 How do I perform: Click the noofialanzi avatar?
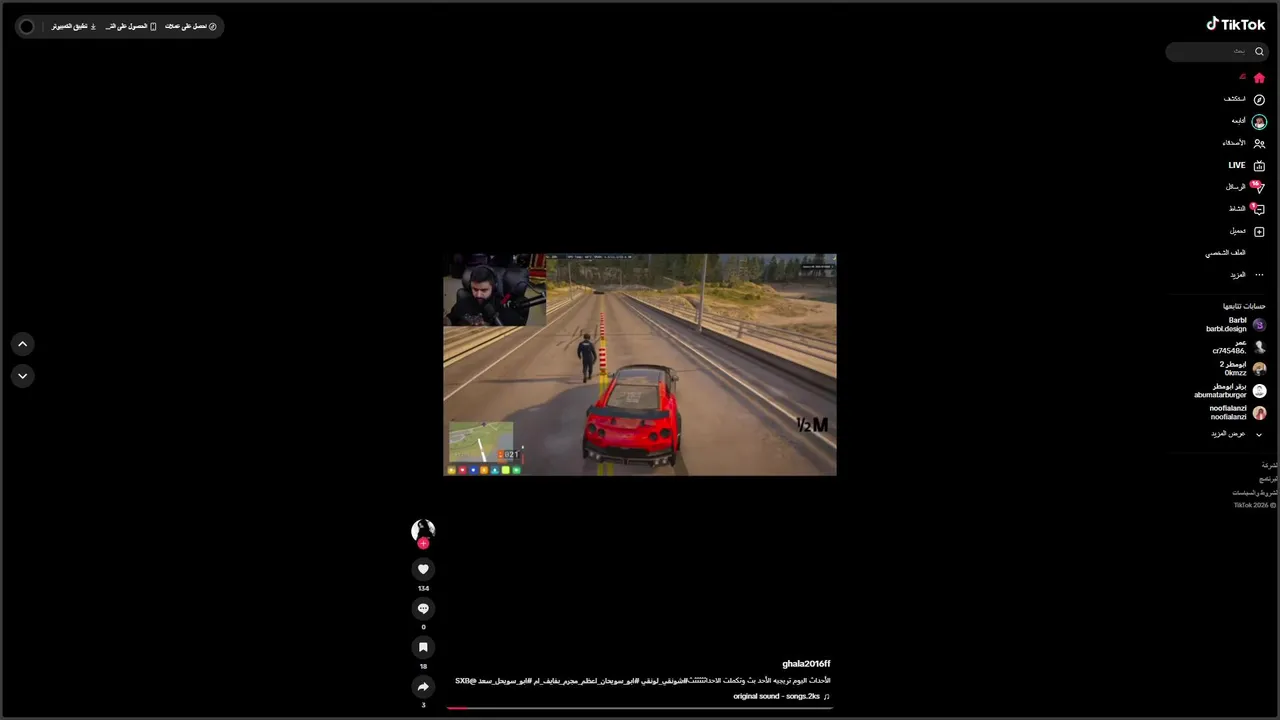tap(1259, 413)
